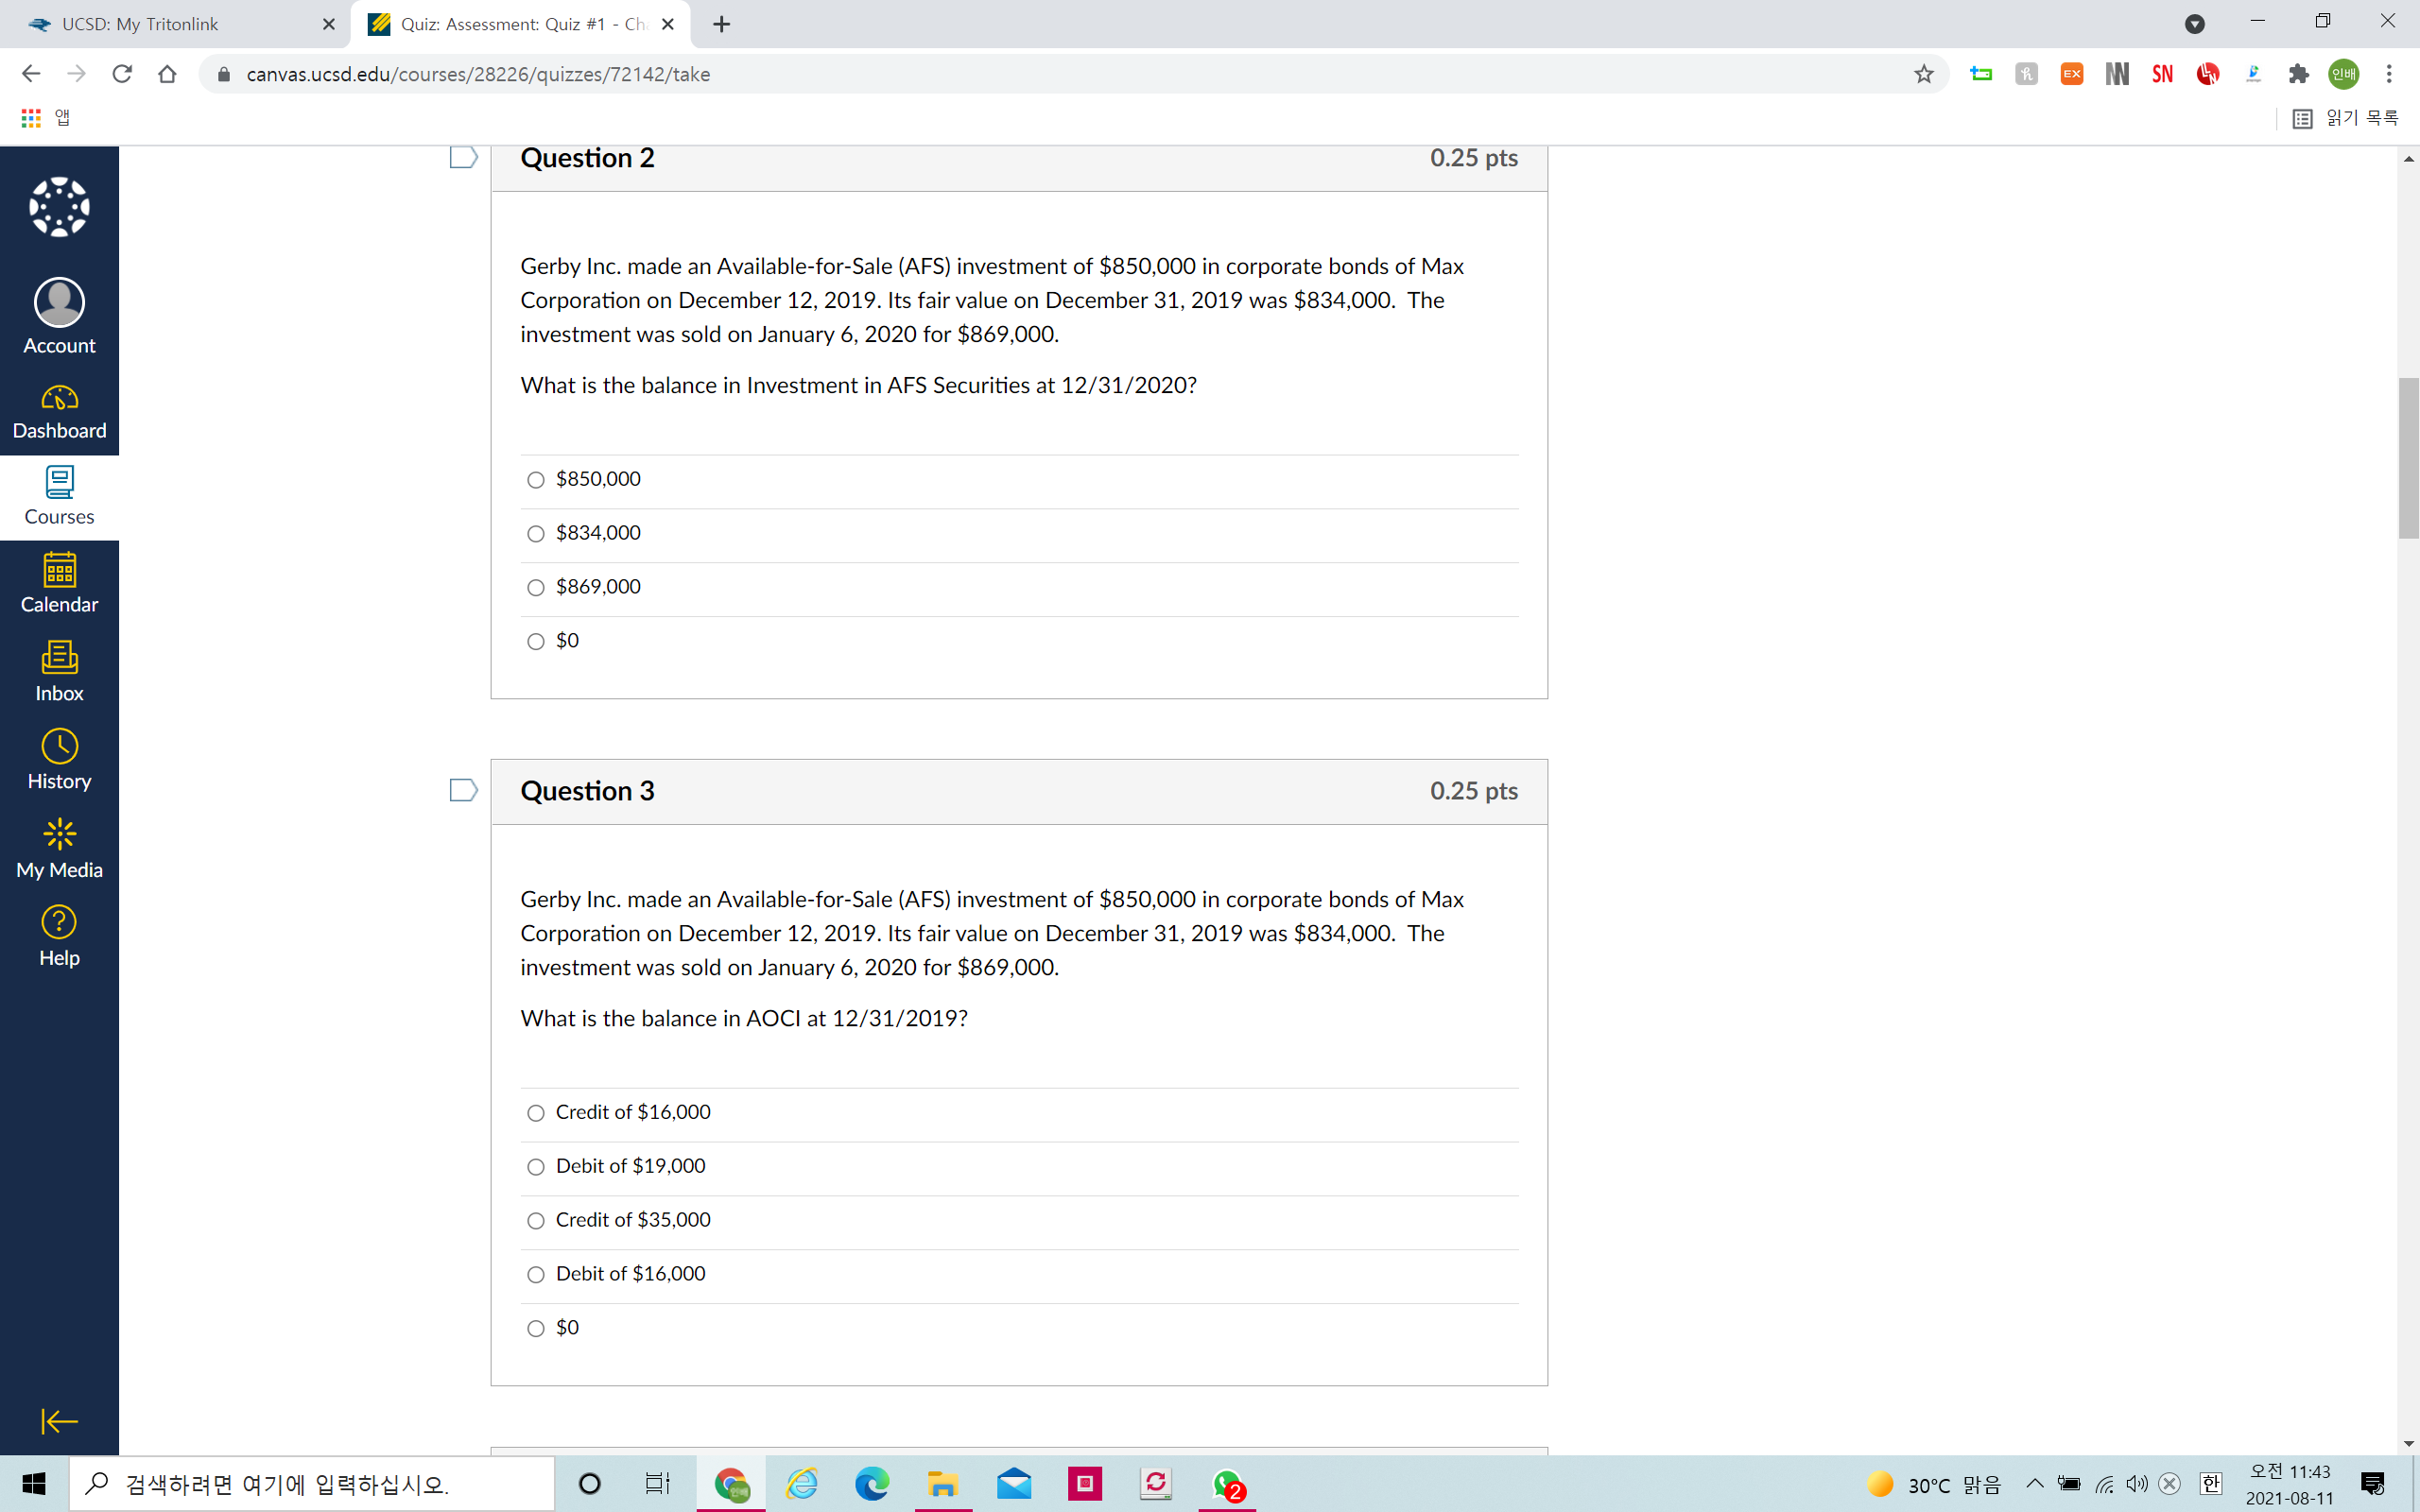This screenshot has width=2420, height=1512.
Task: Select $0 radio button for Question 2
Action: pos(537,641)
